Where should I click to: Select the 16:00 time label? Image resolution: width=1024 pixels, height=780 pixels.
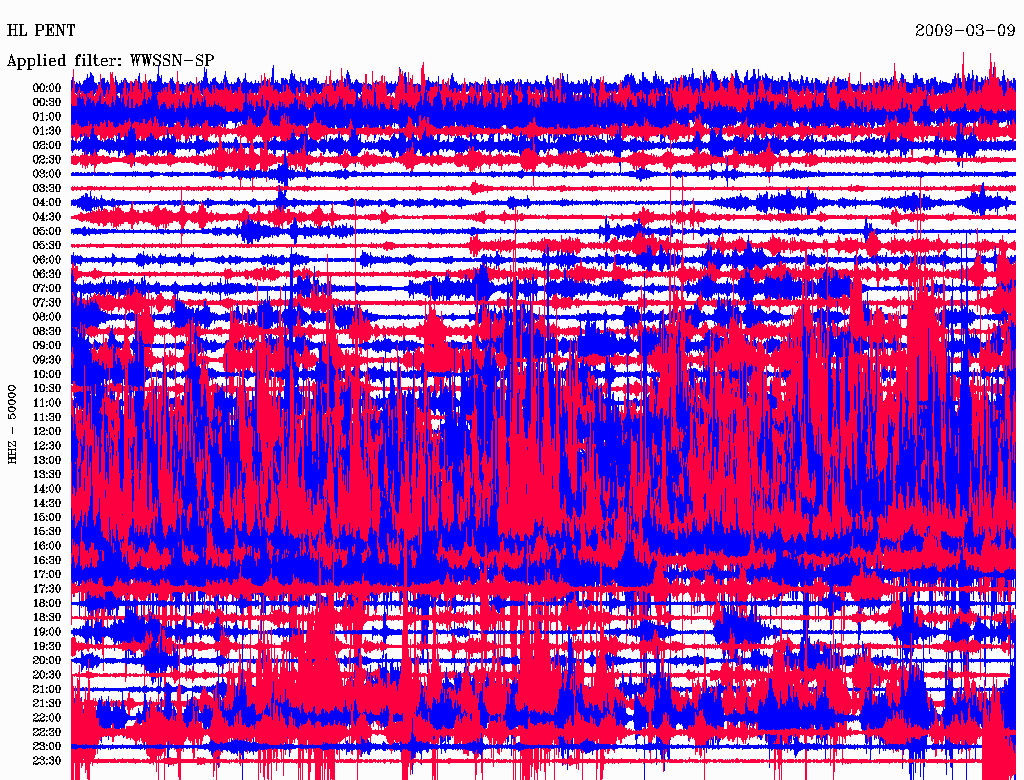pyautogui.click(x=47, y=546)
